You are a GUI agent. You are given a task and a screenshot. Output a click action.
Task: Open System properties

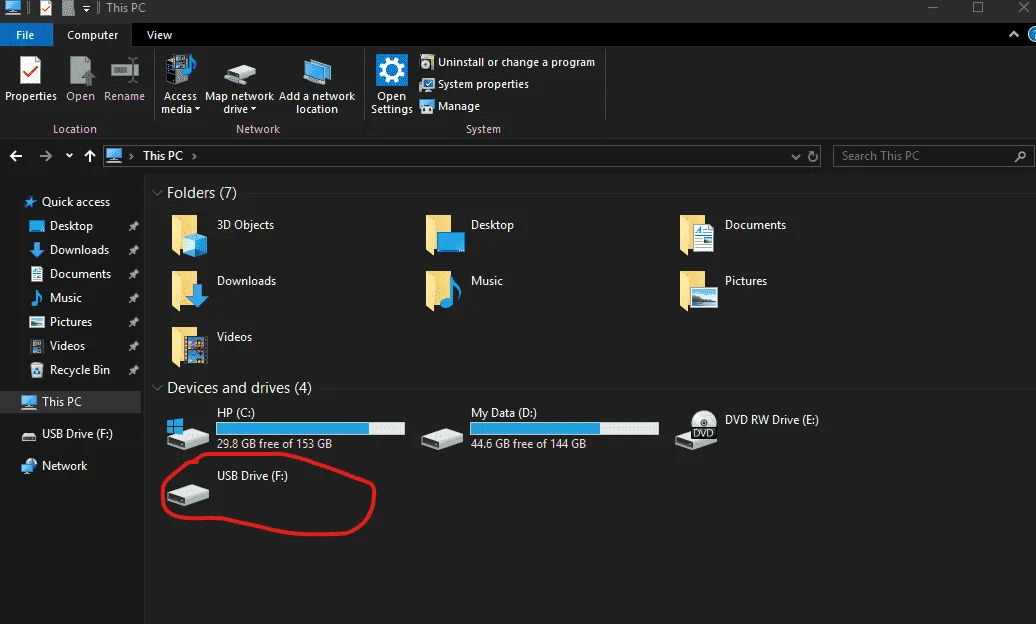474,84
